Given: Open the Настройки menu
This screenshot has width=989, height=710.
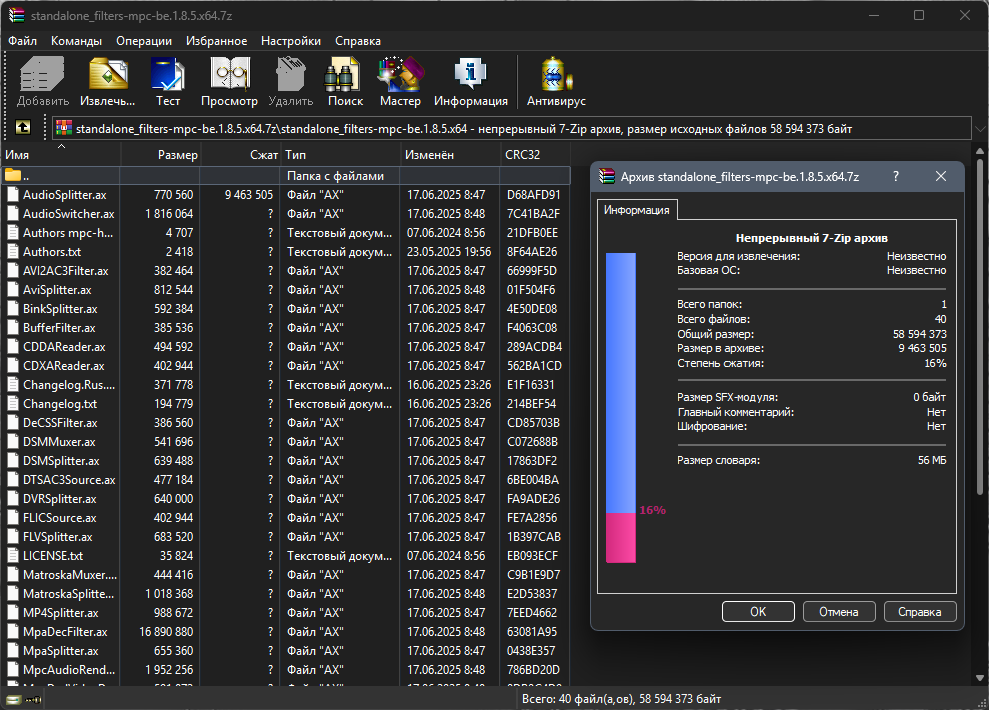Looking at the screenshot, I should click(x=291, y=41).
